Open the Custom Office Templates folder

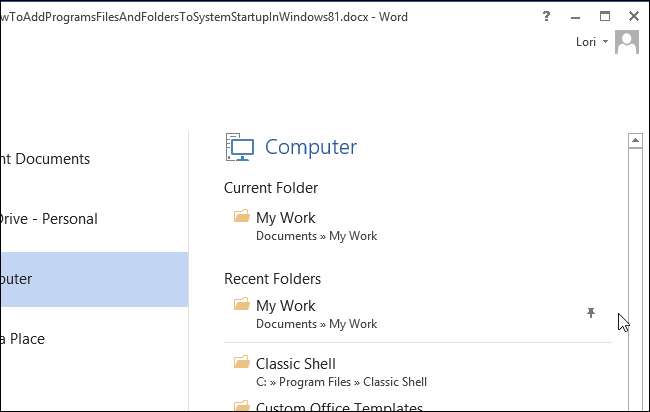[339, 407]
